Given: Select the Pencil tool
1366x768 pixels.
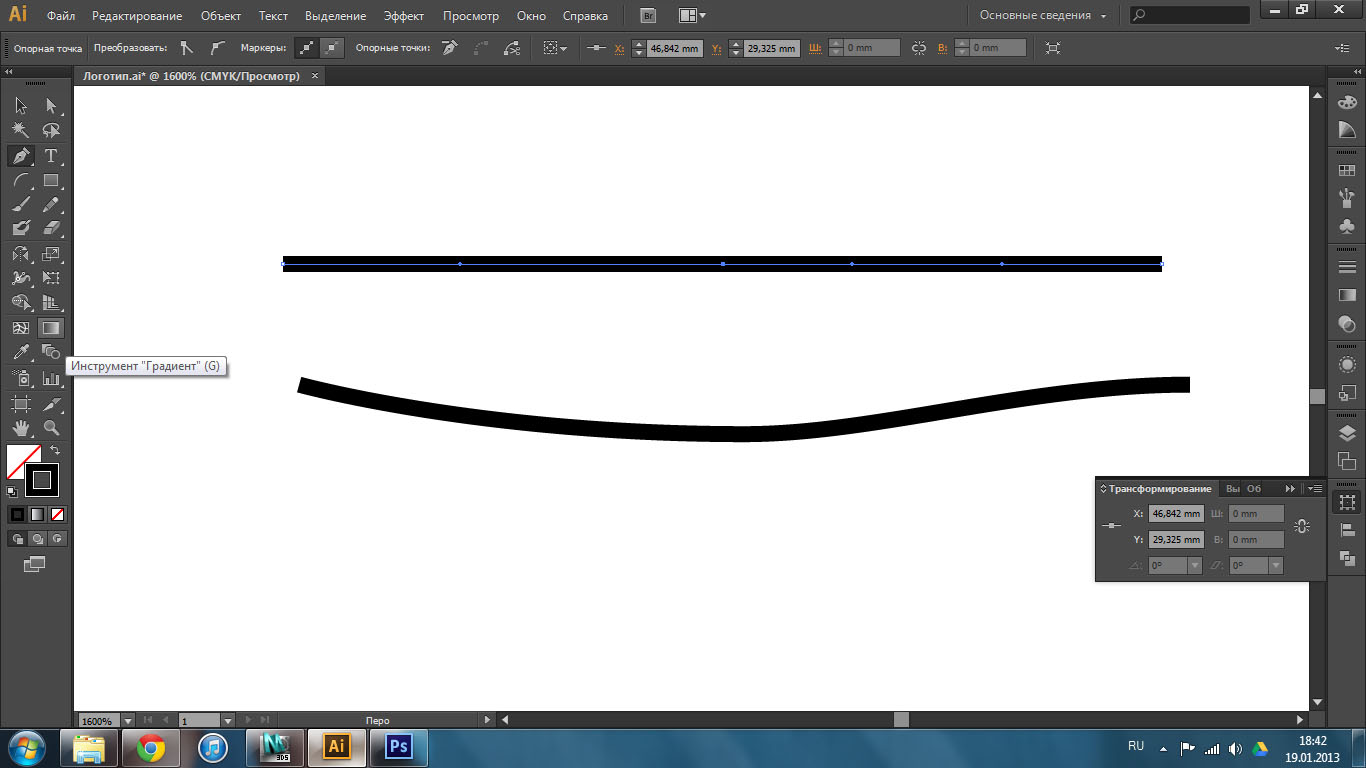Looking at the screenshot, I should 51,204.
